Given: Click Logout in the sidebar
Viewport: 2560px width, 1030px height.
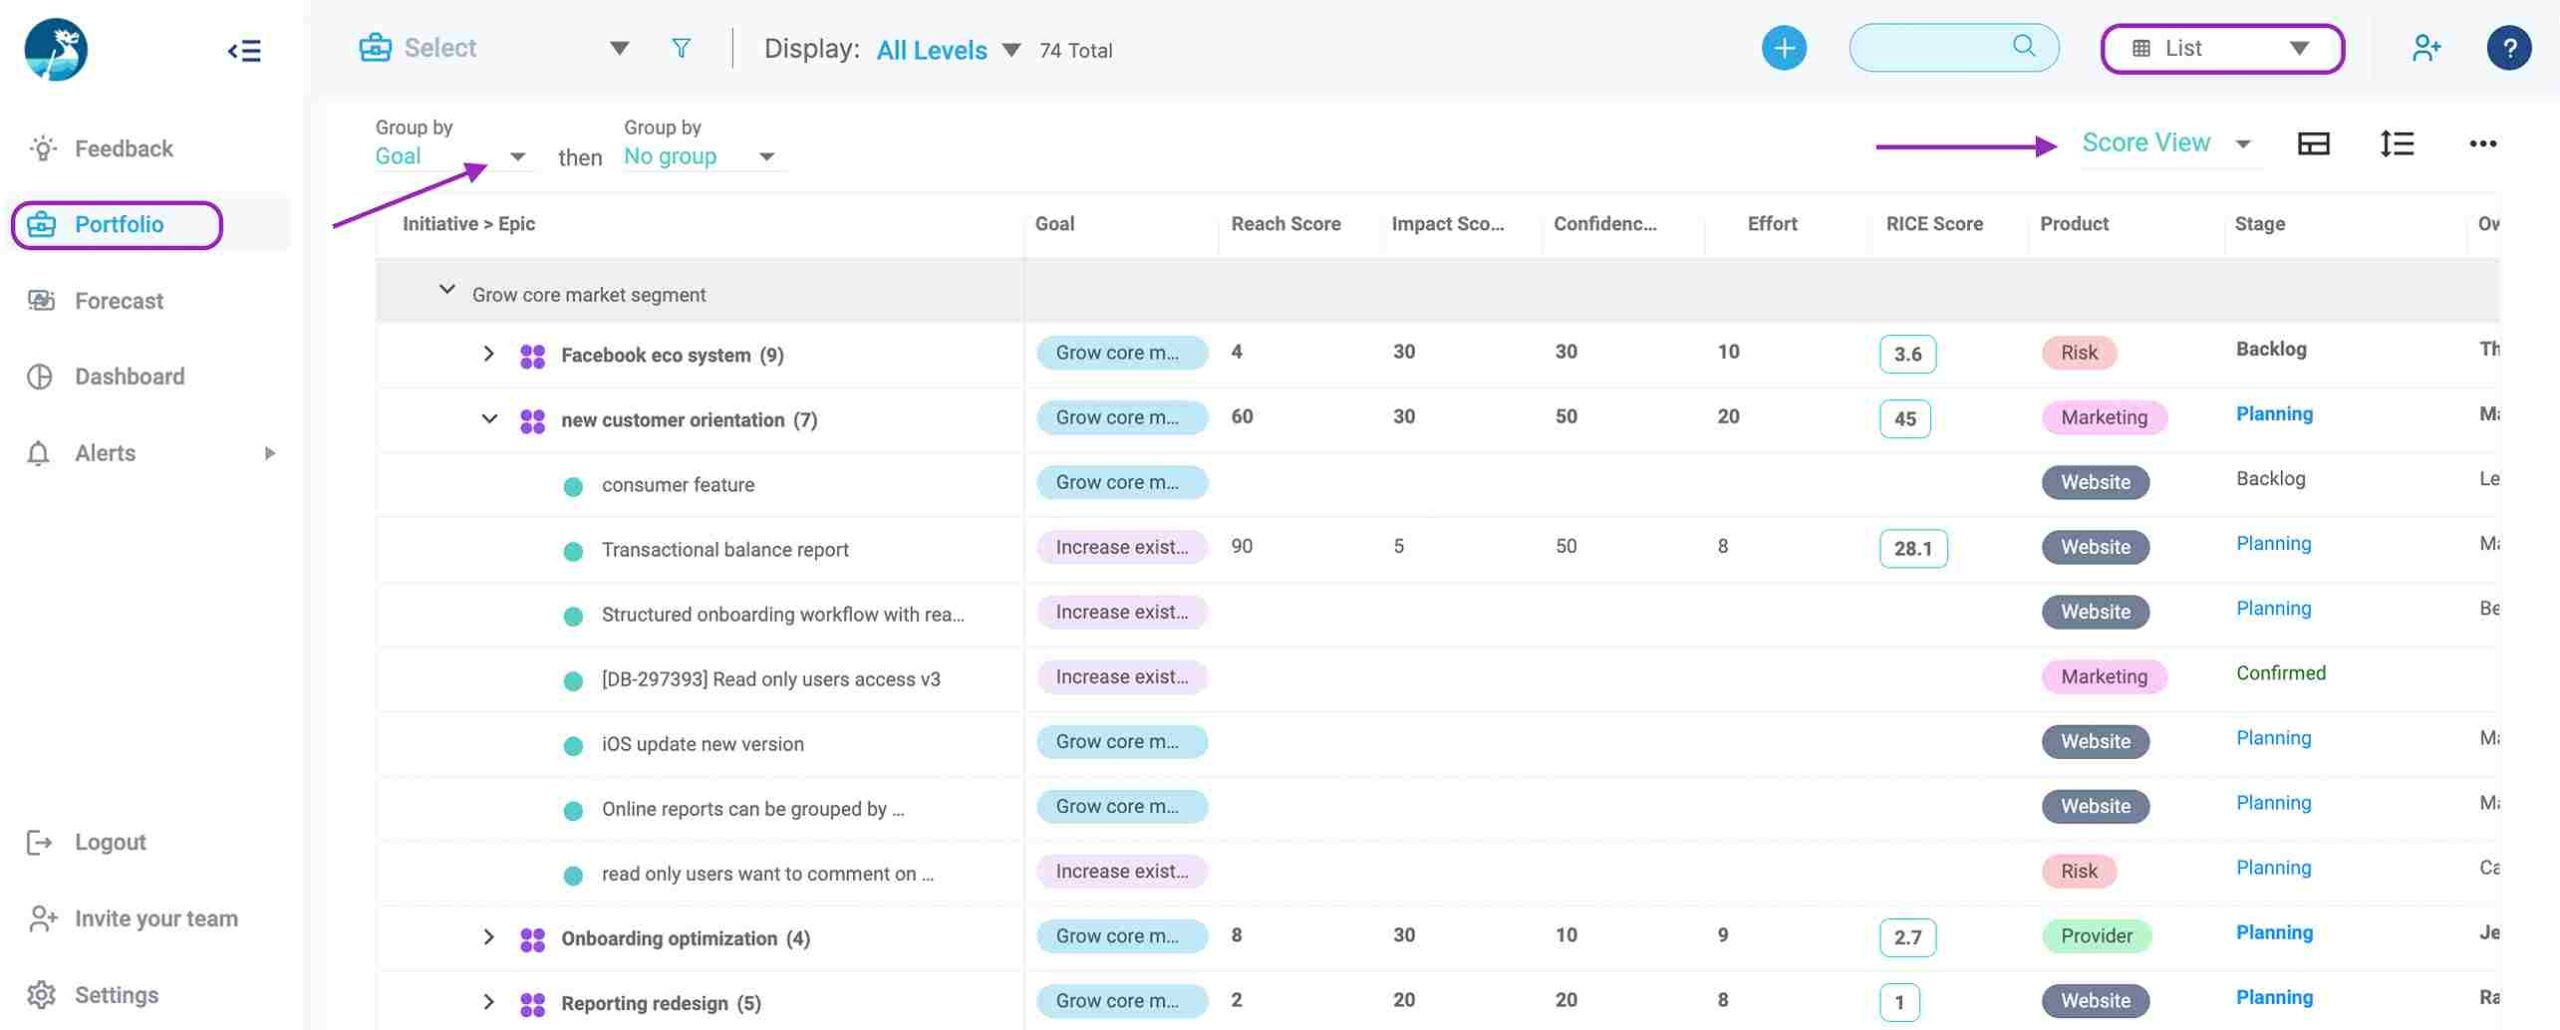Looking at the screenshot, I should pyautogui.click(x=110, y=842).
